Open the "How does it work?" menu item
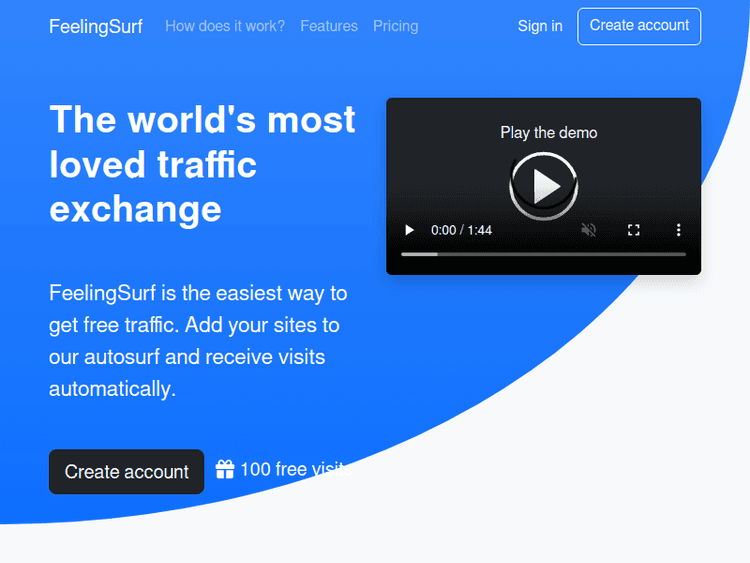Viewport: 750px width, 563px height. click(224, 26)
